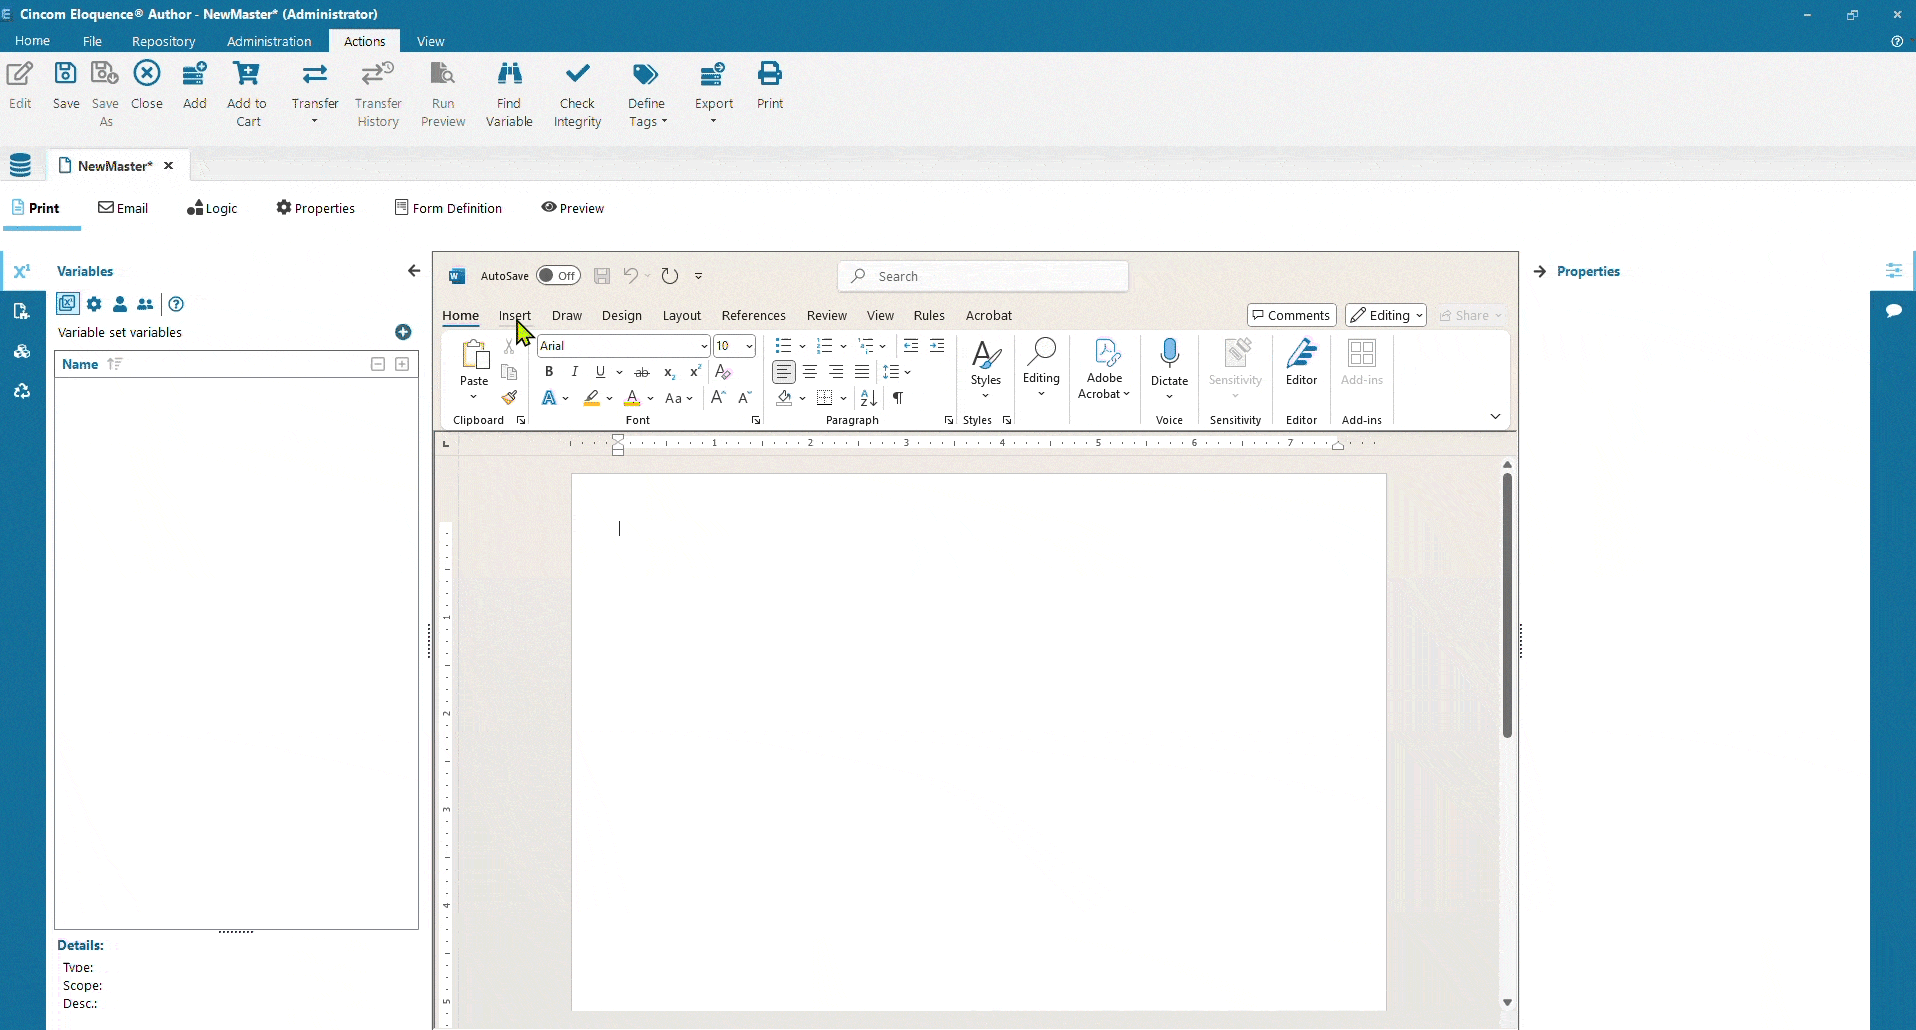Viewport: 1916px width, 1030px height.
Task: Click the Add to Cart icon
Action: pyautogui.click(x=246, y=75)
